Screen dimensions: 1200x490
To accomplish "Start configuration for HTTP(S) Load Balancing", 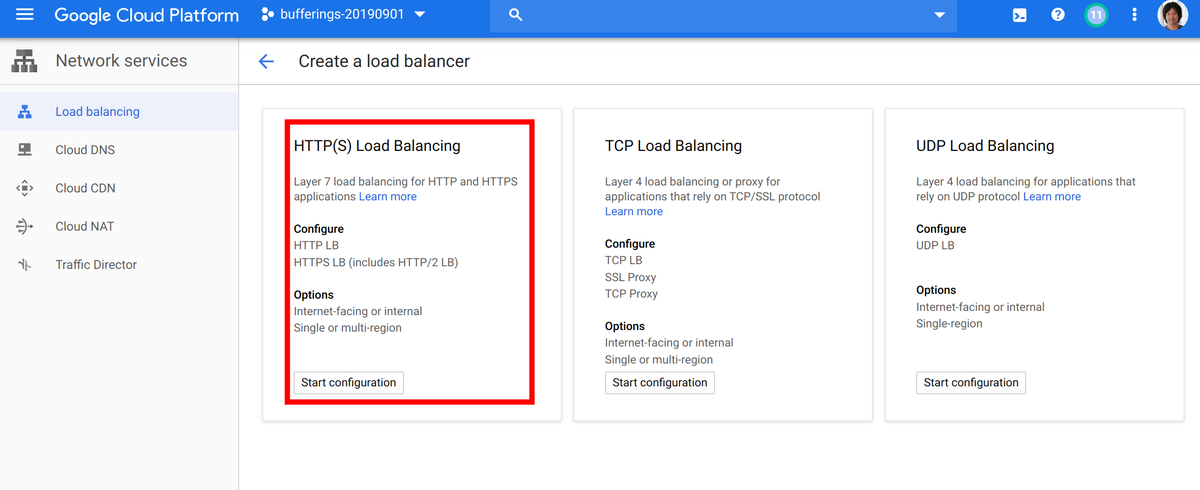I will tap(349, 382).
